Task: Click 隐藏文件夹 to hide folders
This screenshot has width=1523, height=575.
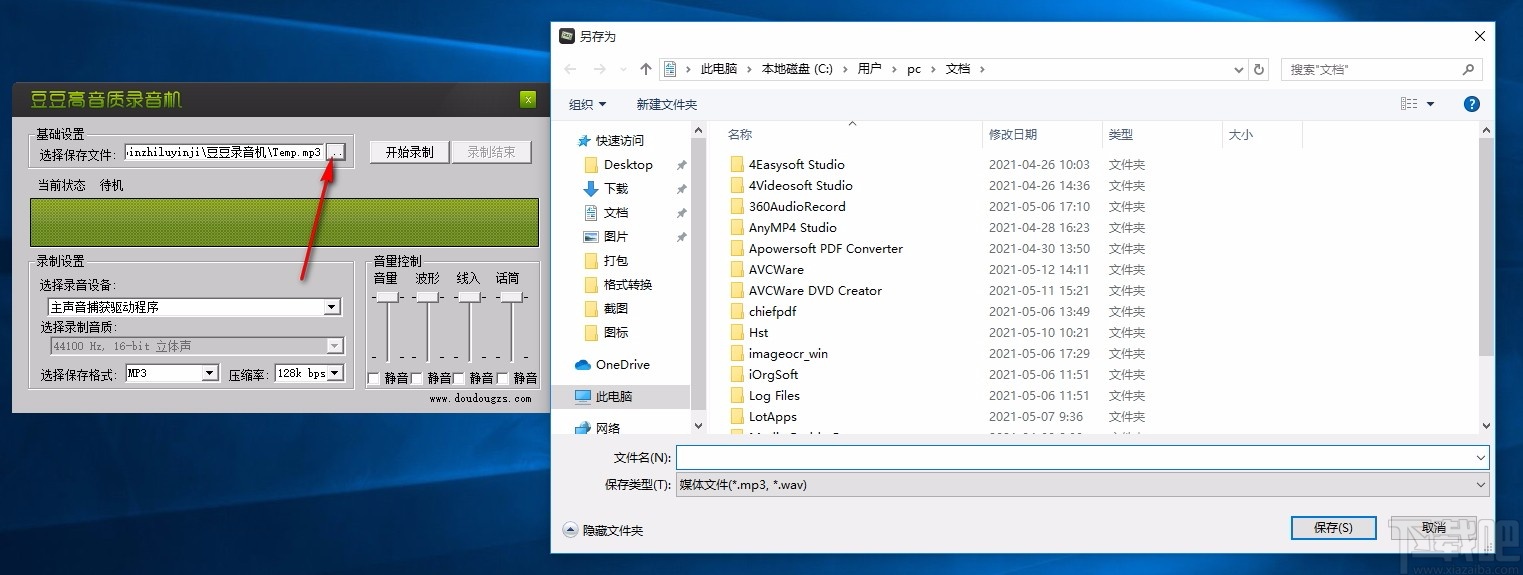Action: (x=604, y=530)
